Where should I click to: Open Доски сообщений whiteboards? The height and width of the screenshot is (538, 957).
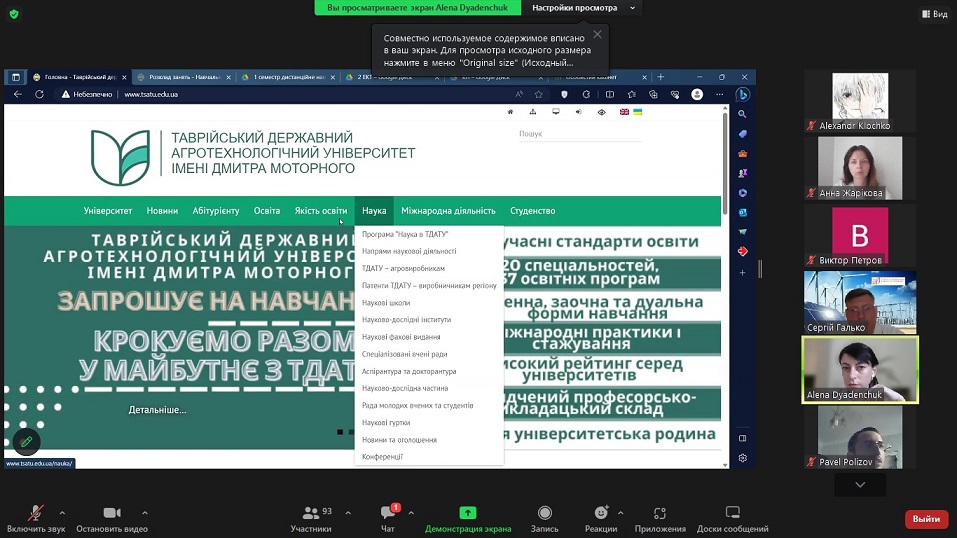coord(732,519)
